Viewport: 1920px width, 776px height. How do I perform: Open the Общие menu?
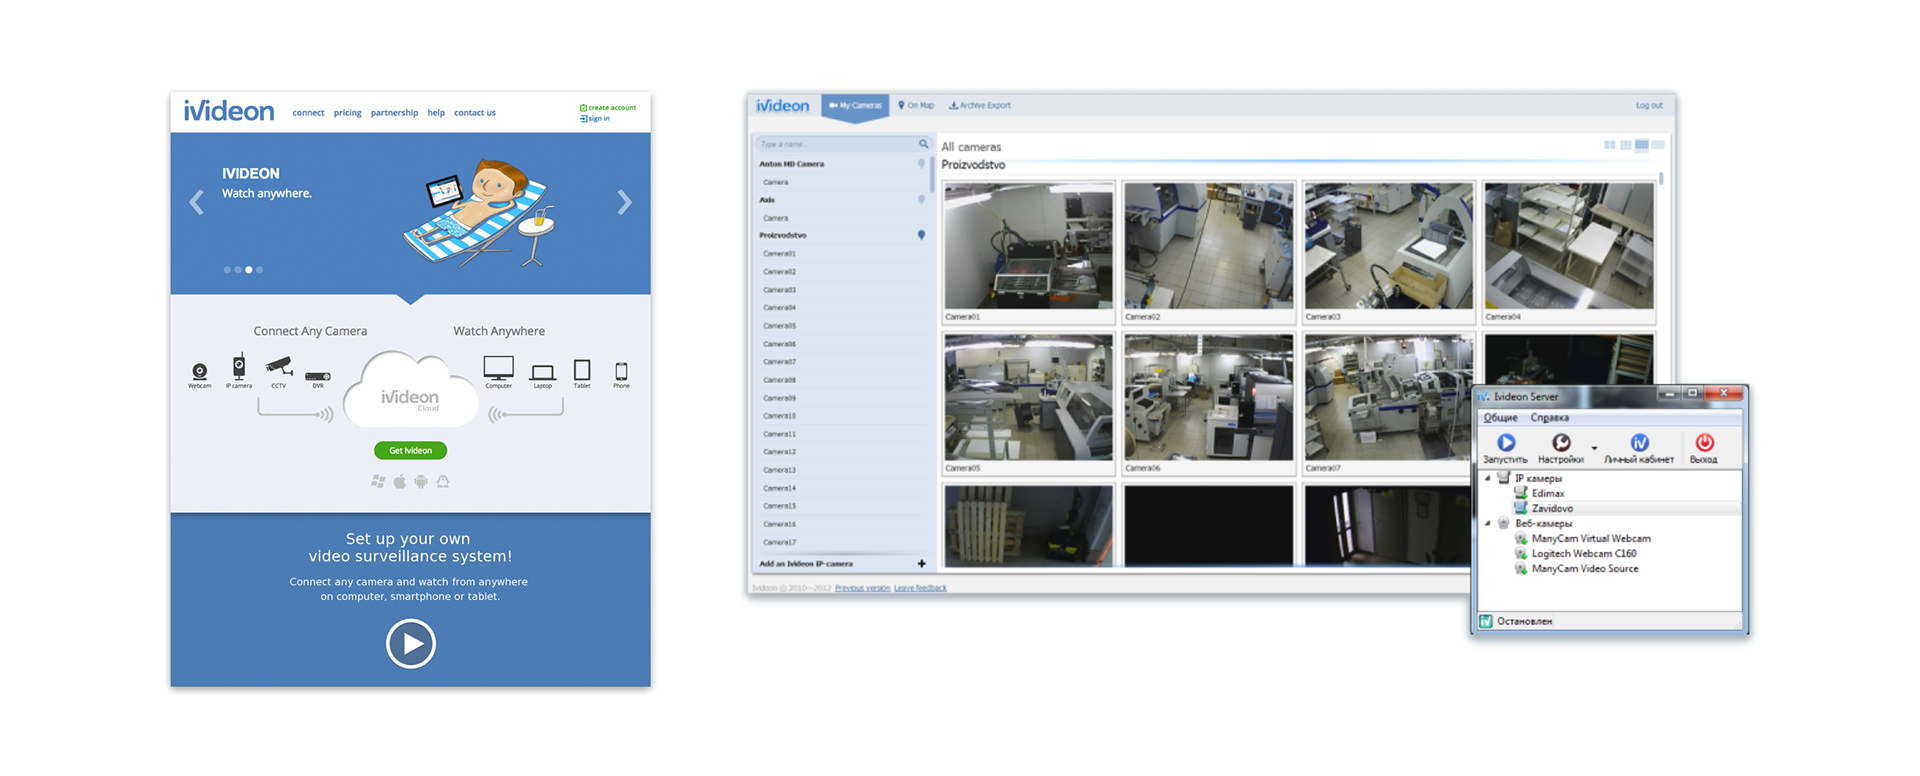[x=1500, y=418]
